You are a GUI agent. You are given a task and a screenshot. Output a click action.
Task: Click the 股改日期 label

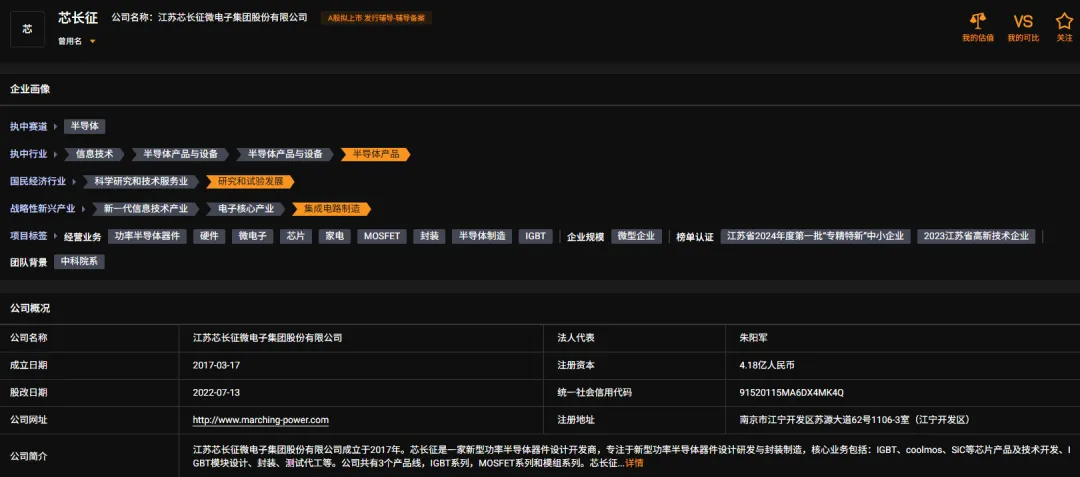point(29,392)
